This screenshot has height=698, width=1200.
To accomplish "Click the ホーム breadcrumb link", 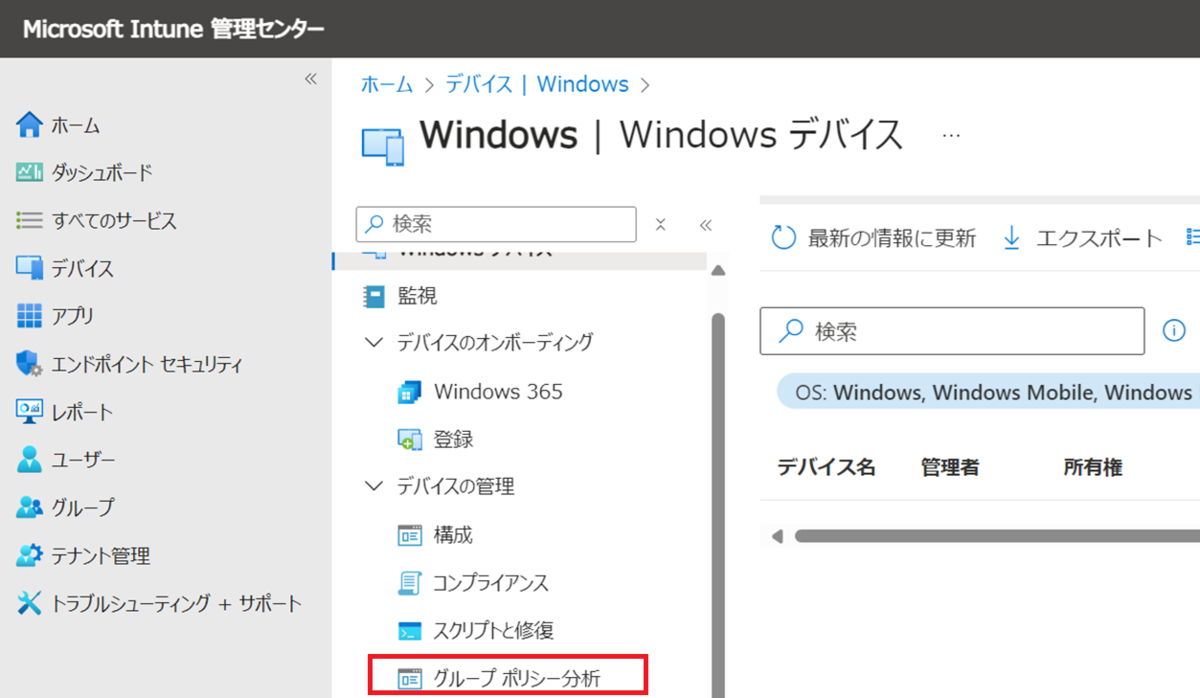I will (x=386, y=84).
